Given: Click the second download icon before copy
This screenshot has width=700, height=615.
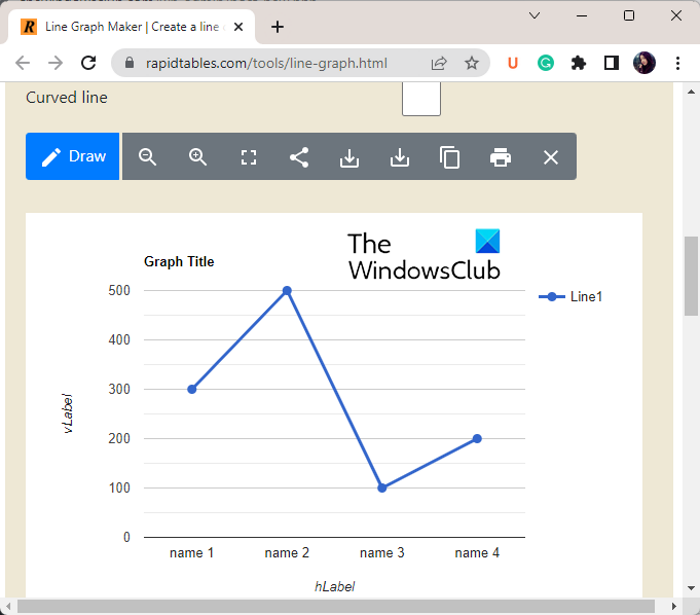Looking at the screenshot, I should (x=400, y=158).
